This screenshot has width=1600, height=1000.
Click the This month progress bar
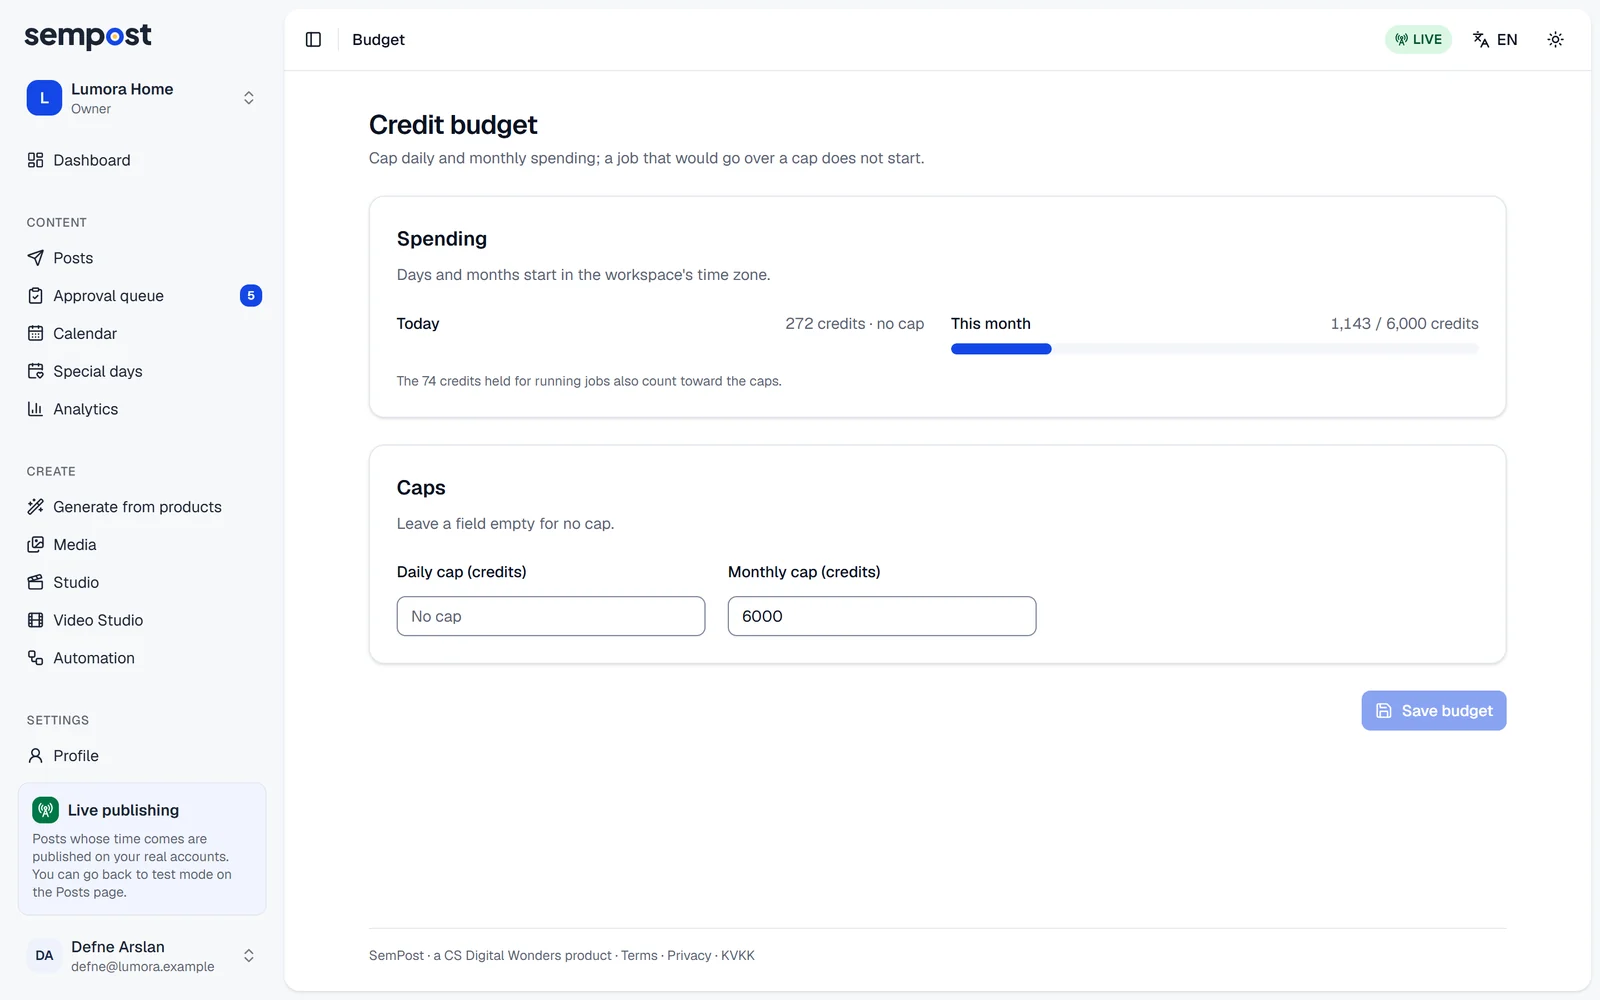[x=1214, y=349]
